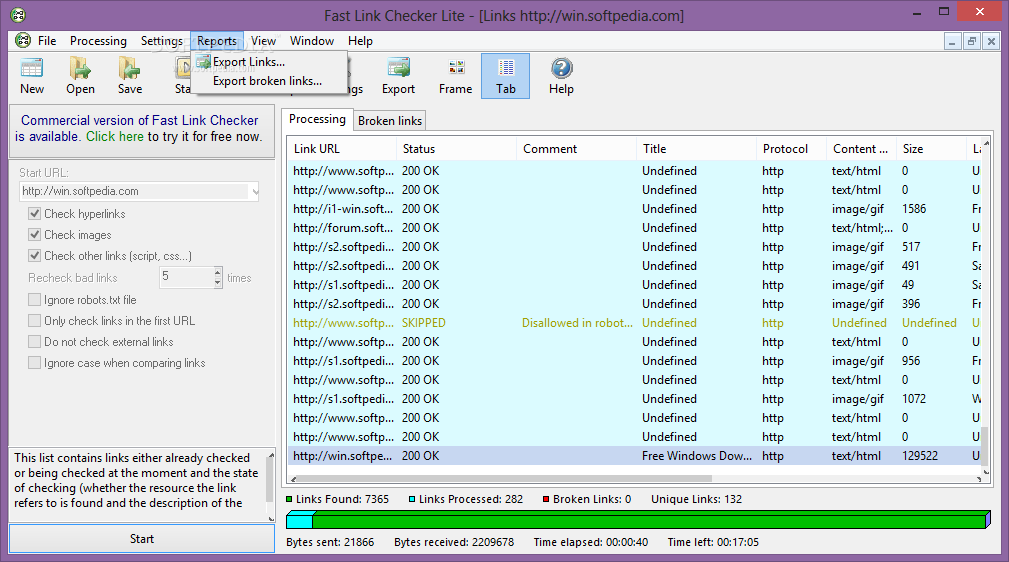This screenshot has width=1009, height=562.
Task: Sort by Link URL column header
Action: click(341, 149)
